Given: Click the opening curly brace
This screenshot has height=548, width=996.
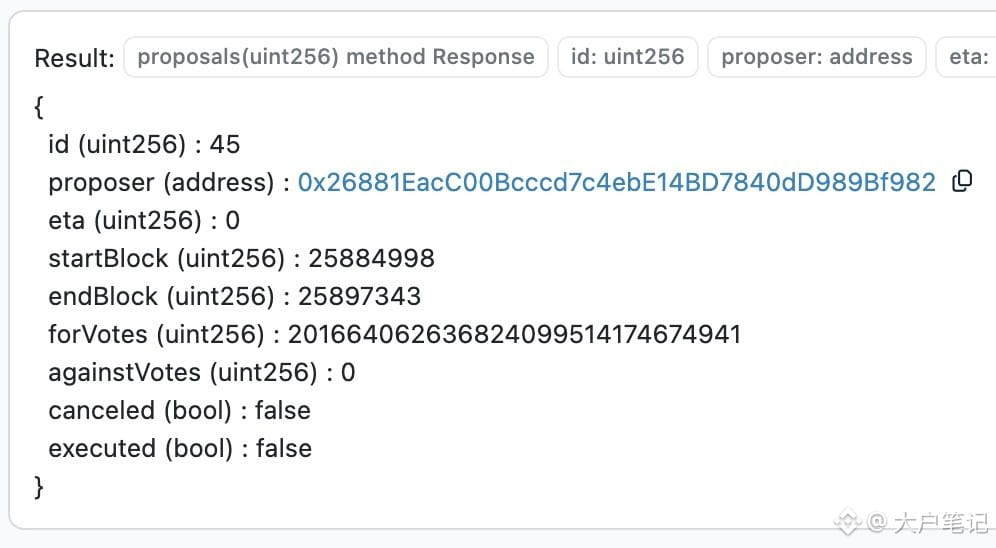Looking at the screenshot, I should [39, 107].
